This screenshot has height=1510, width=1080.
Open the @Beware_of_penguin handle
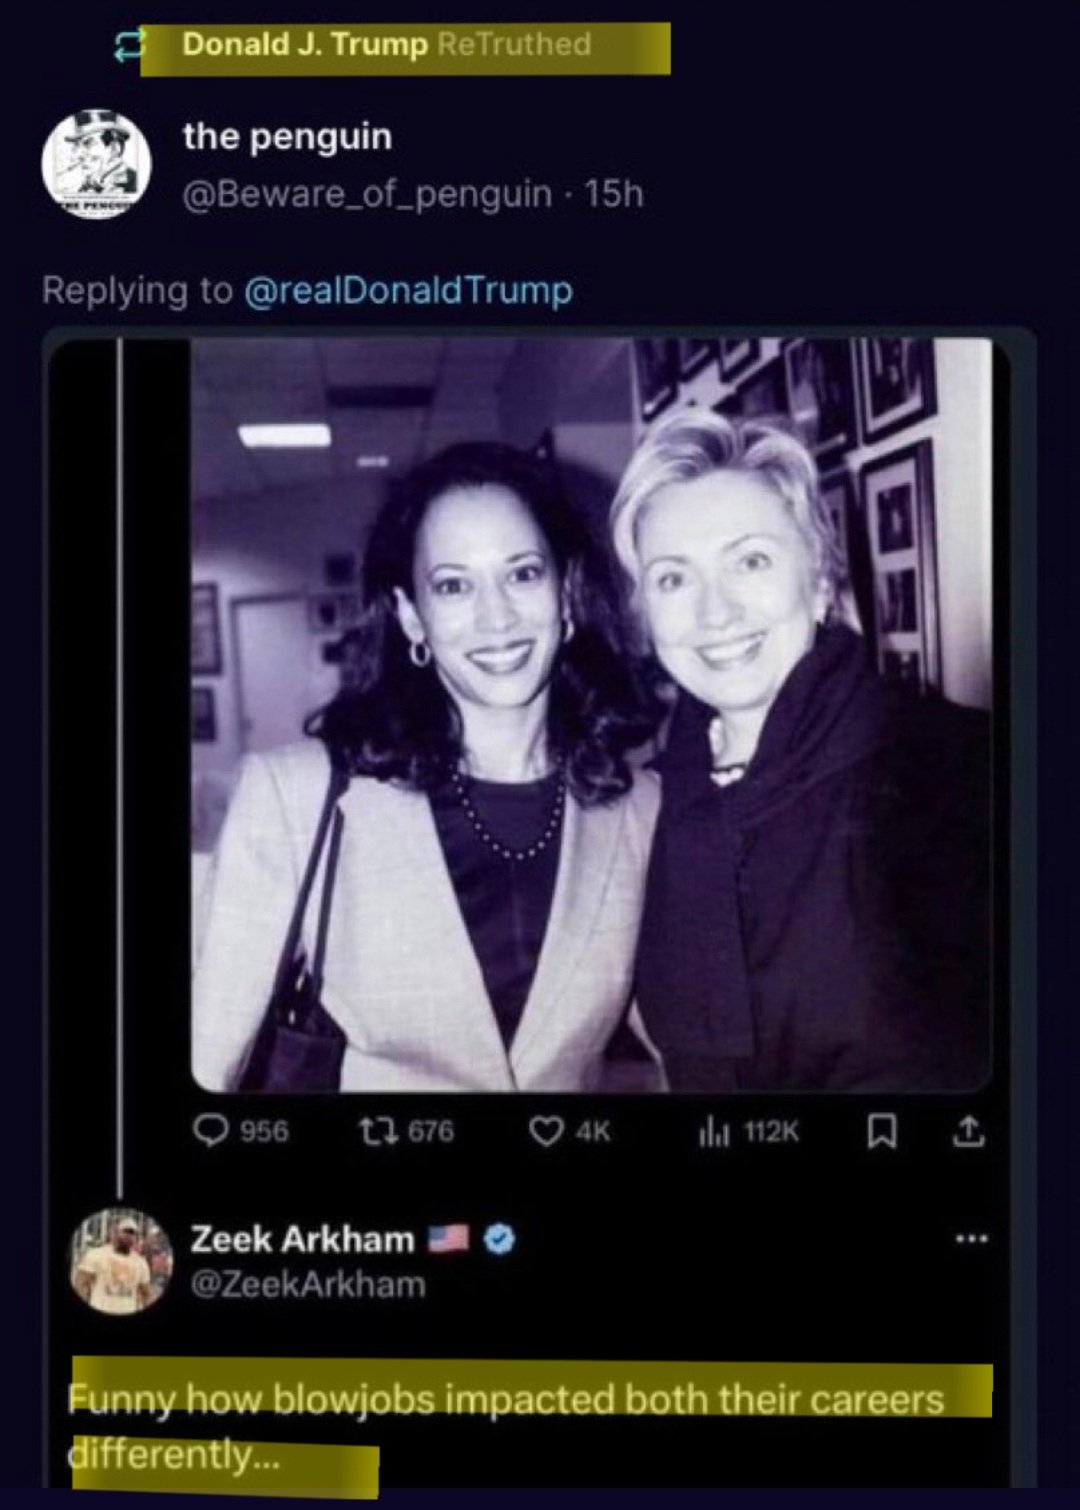pyautogui.click(x=367, y=193)
